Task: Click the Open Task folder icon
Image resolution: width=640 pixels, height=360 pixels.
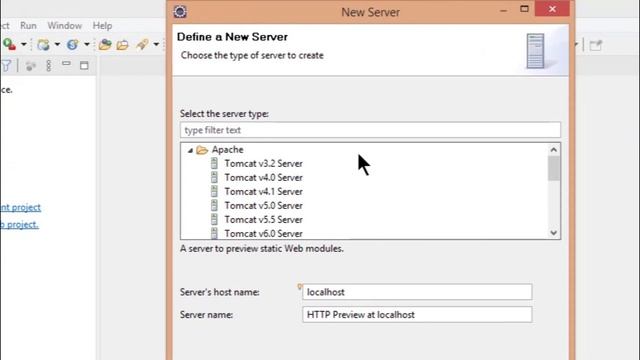Action: (x=122, y=44)
